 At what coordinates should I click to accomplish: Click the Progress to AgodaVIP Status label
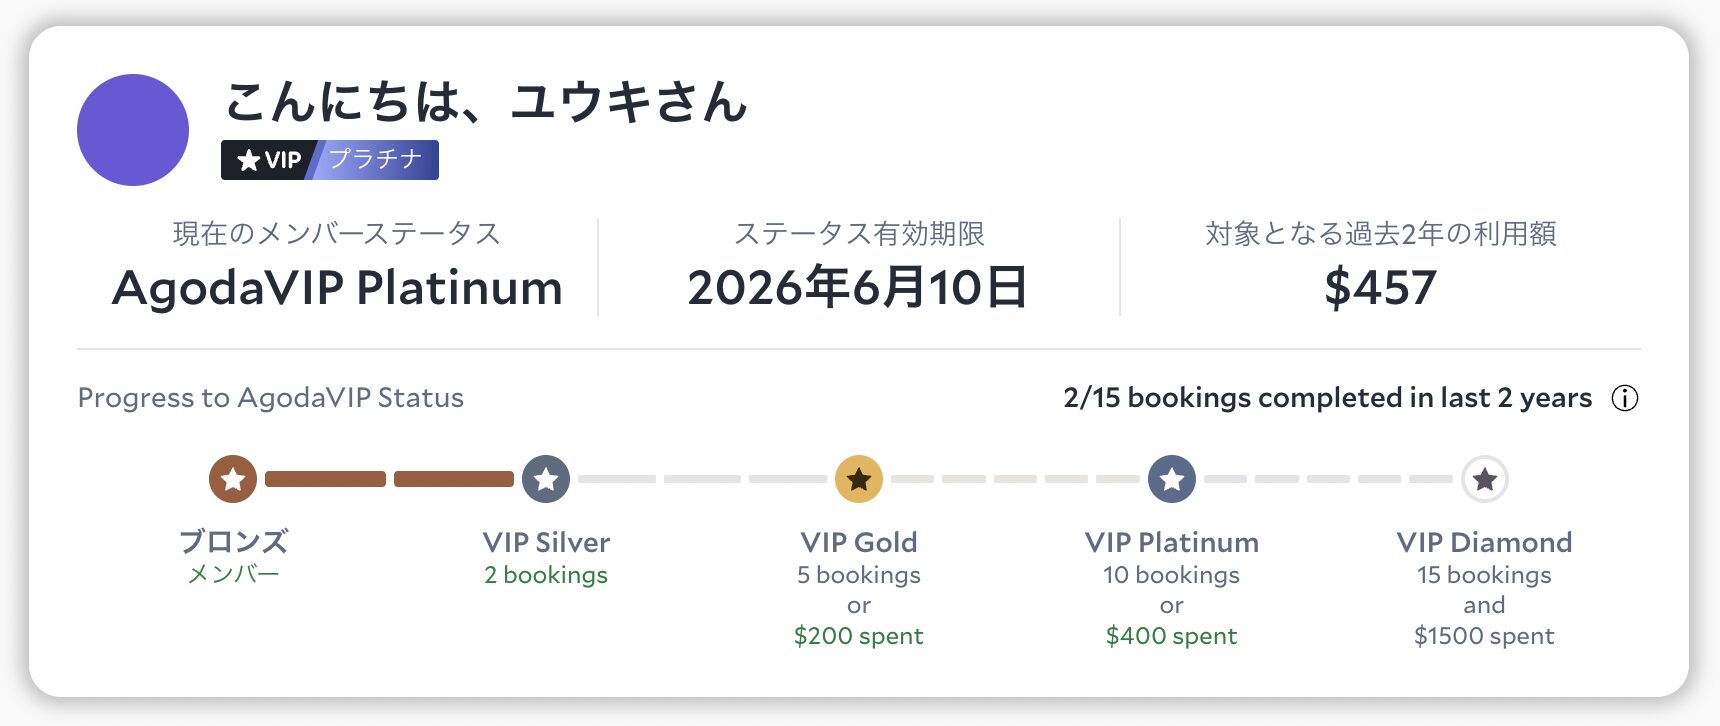pyautogui.click(x=271, y=398)
